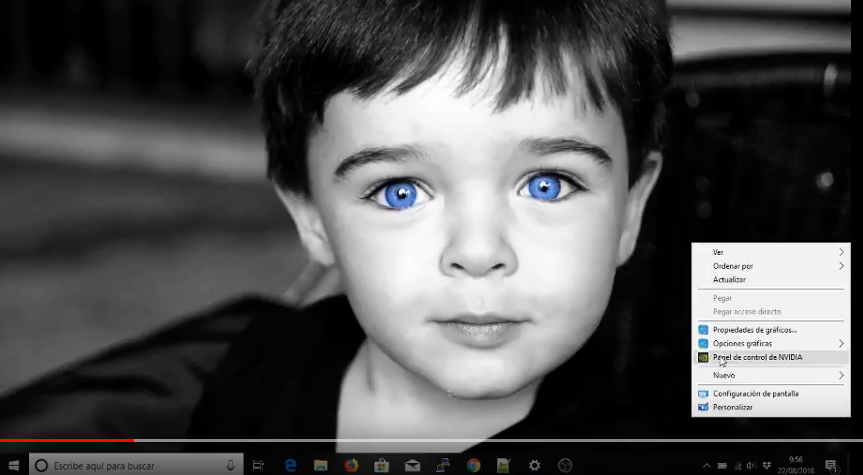863x475 pixels.
Task: Launch Google Chrome from taskbar
Action: click(473, 465)
